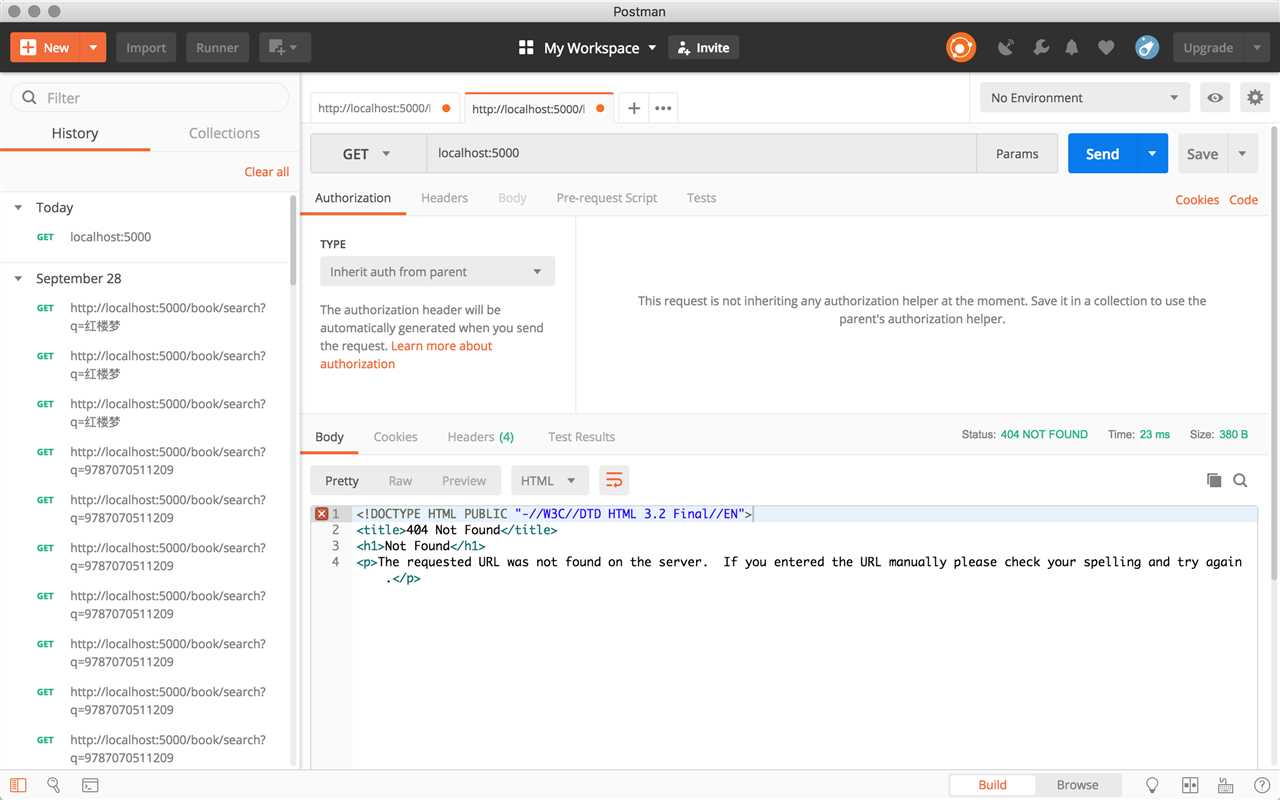
Task: Search within the response body
Action: click(1240, 481)
